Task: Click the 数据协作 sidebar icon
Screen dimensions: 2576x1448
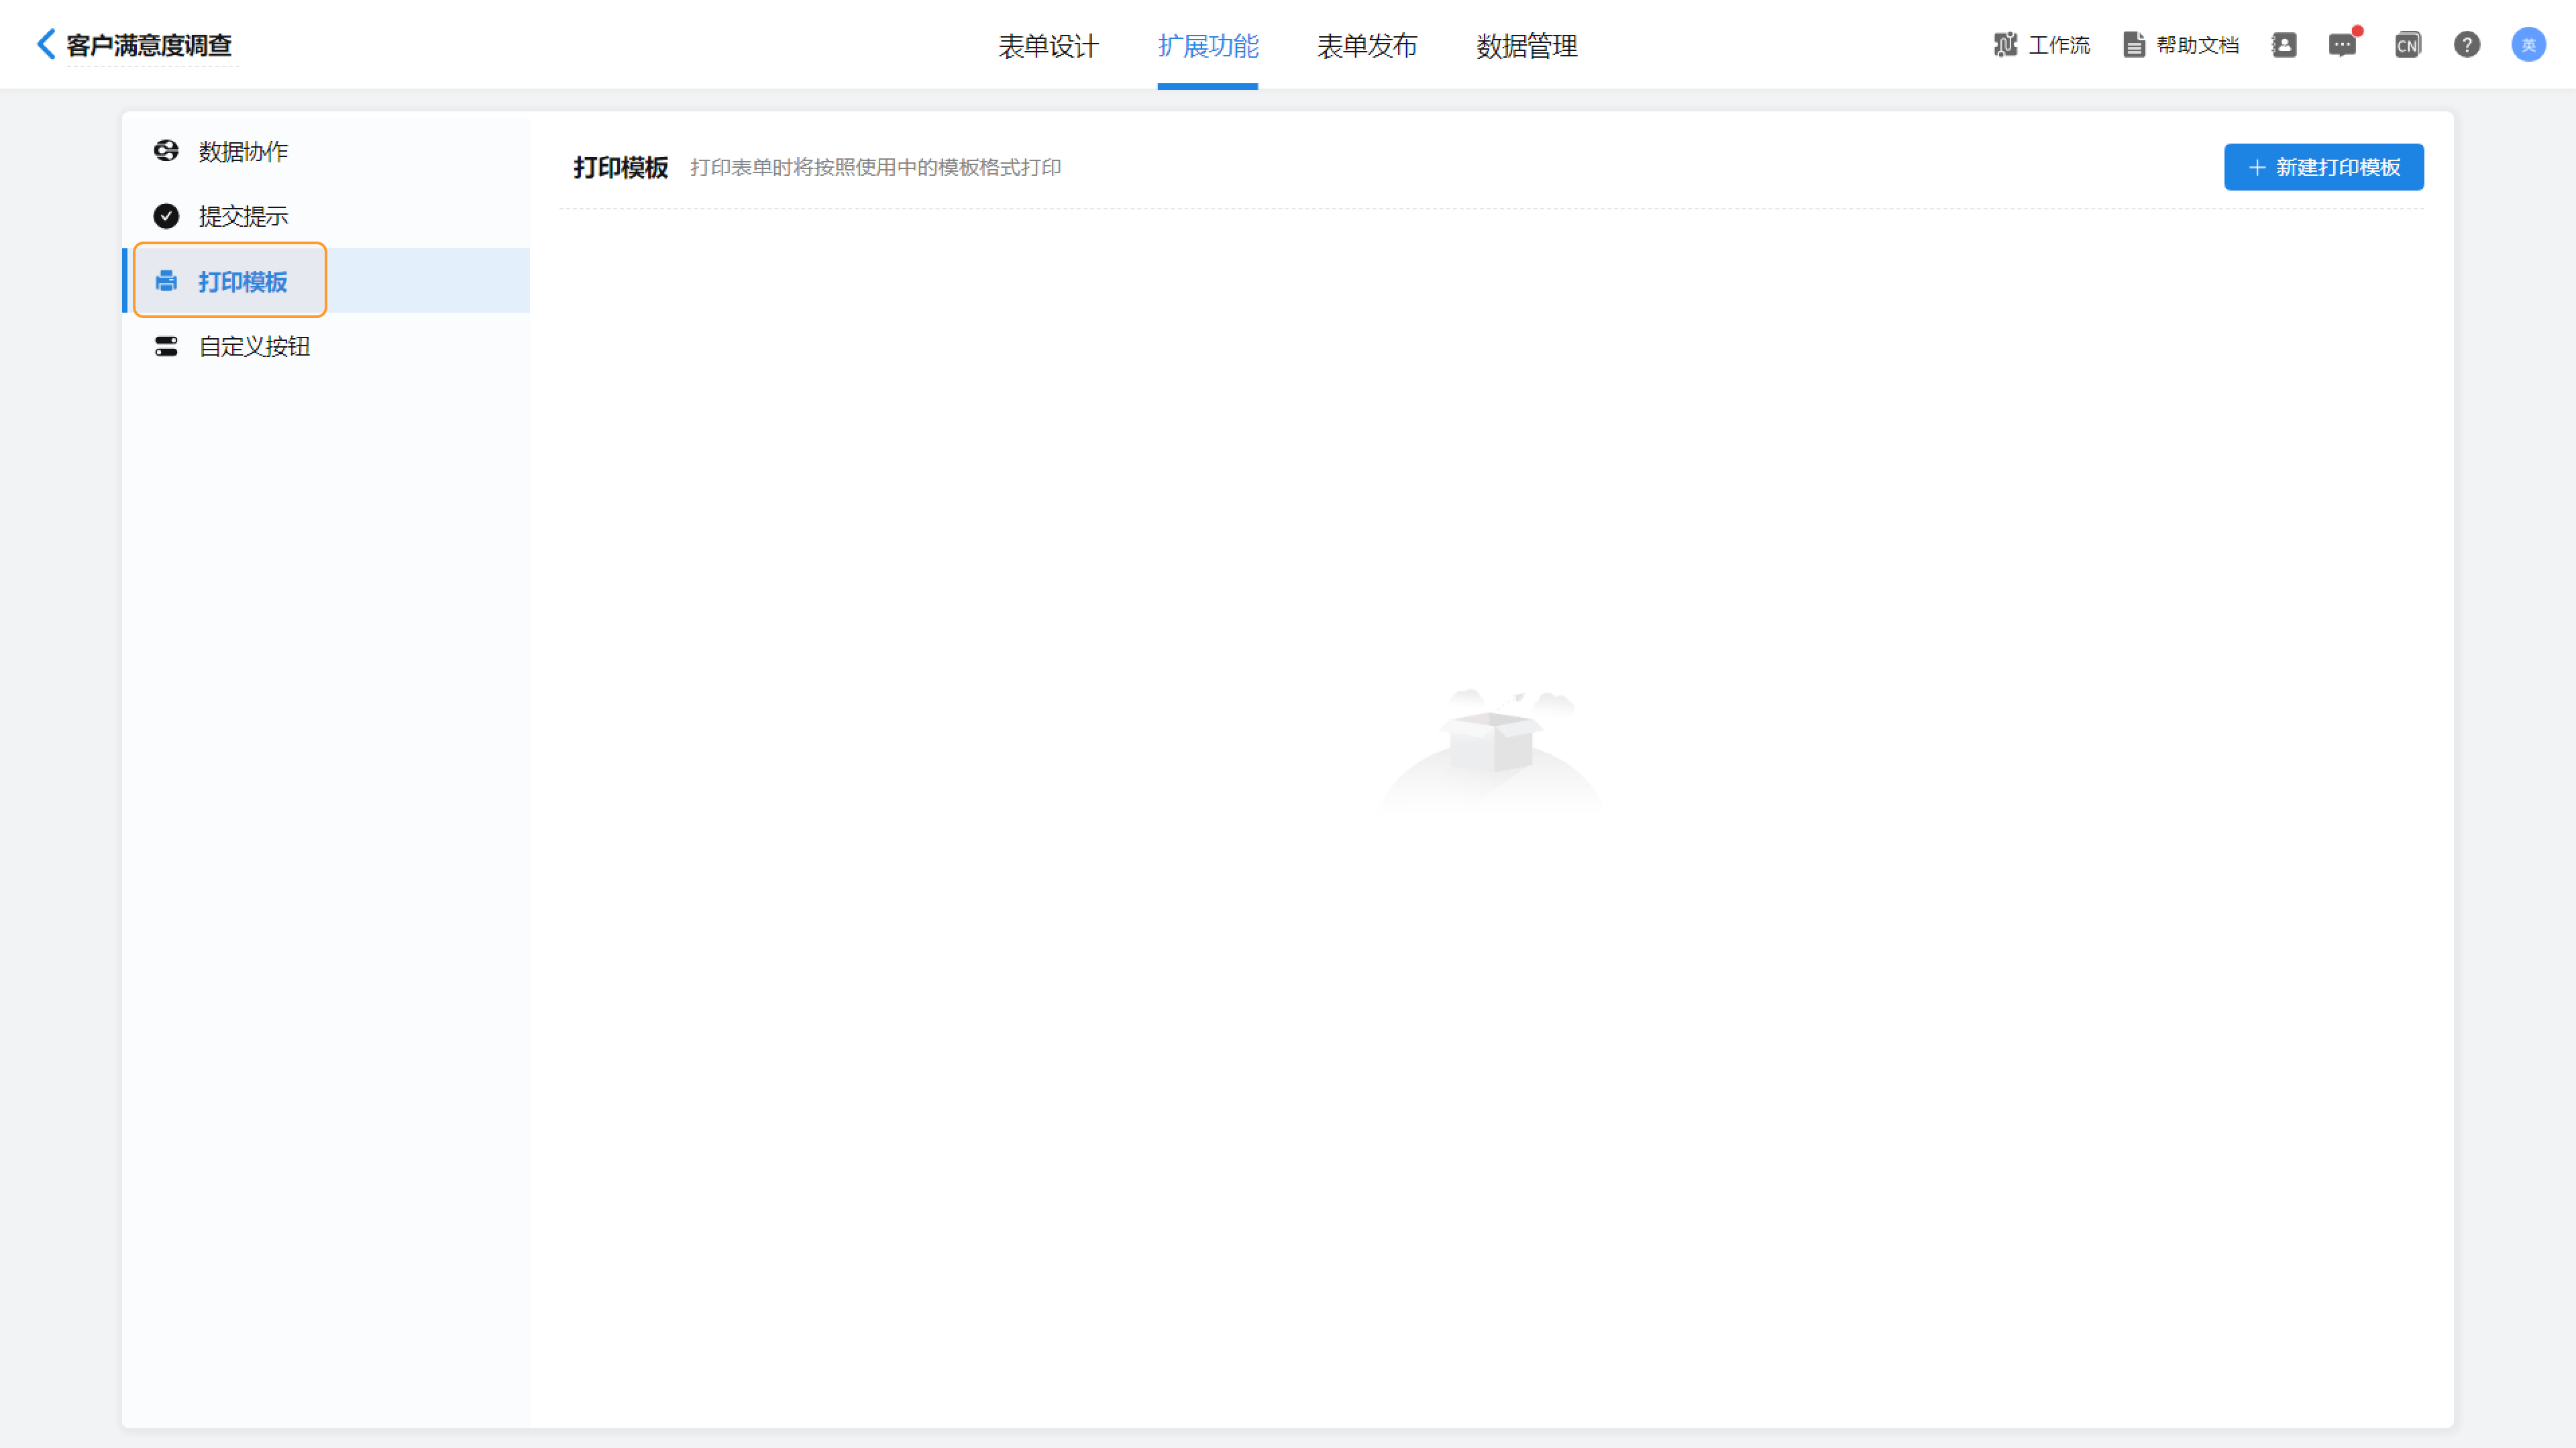Action: (166, 151)
